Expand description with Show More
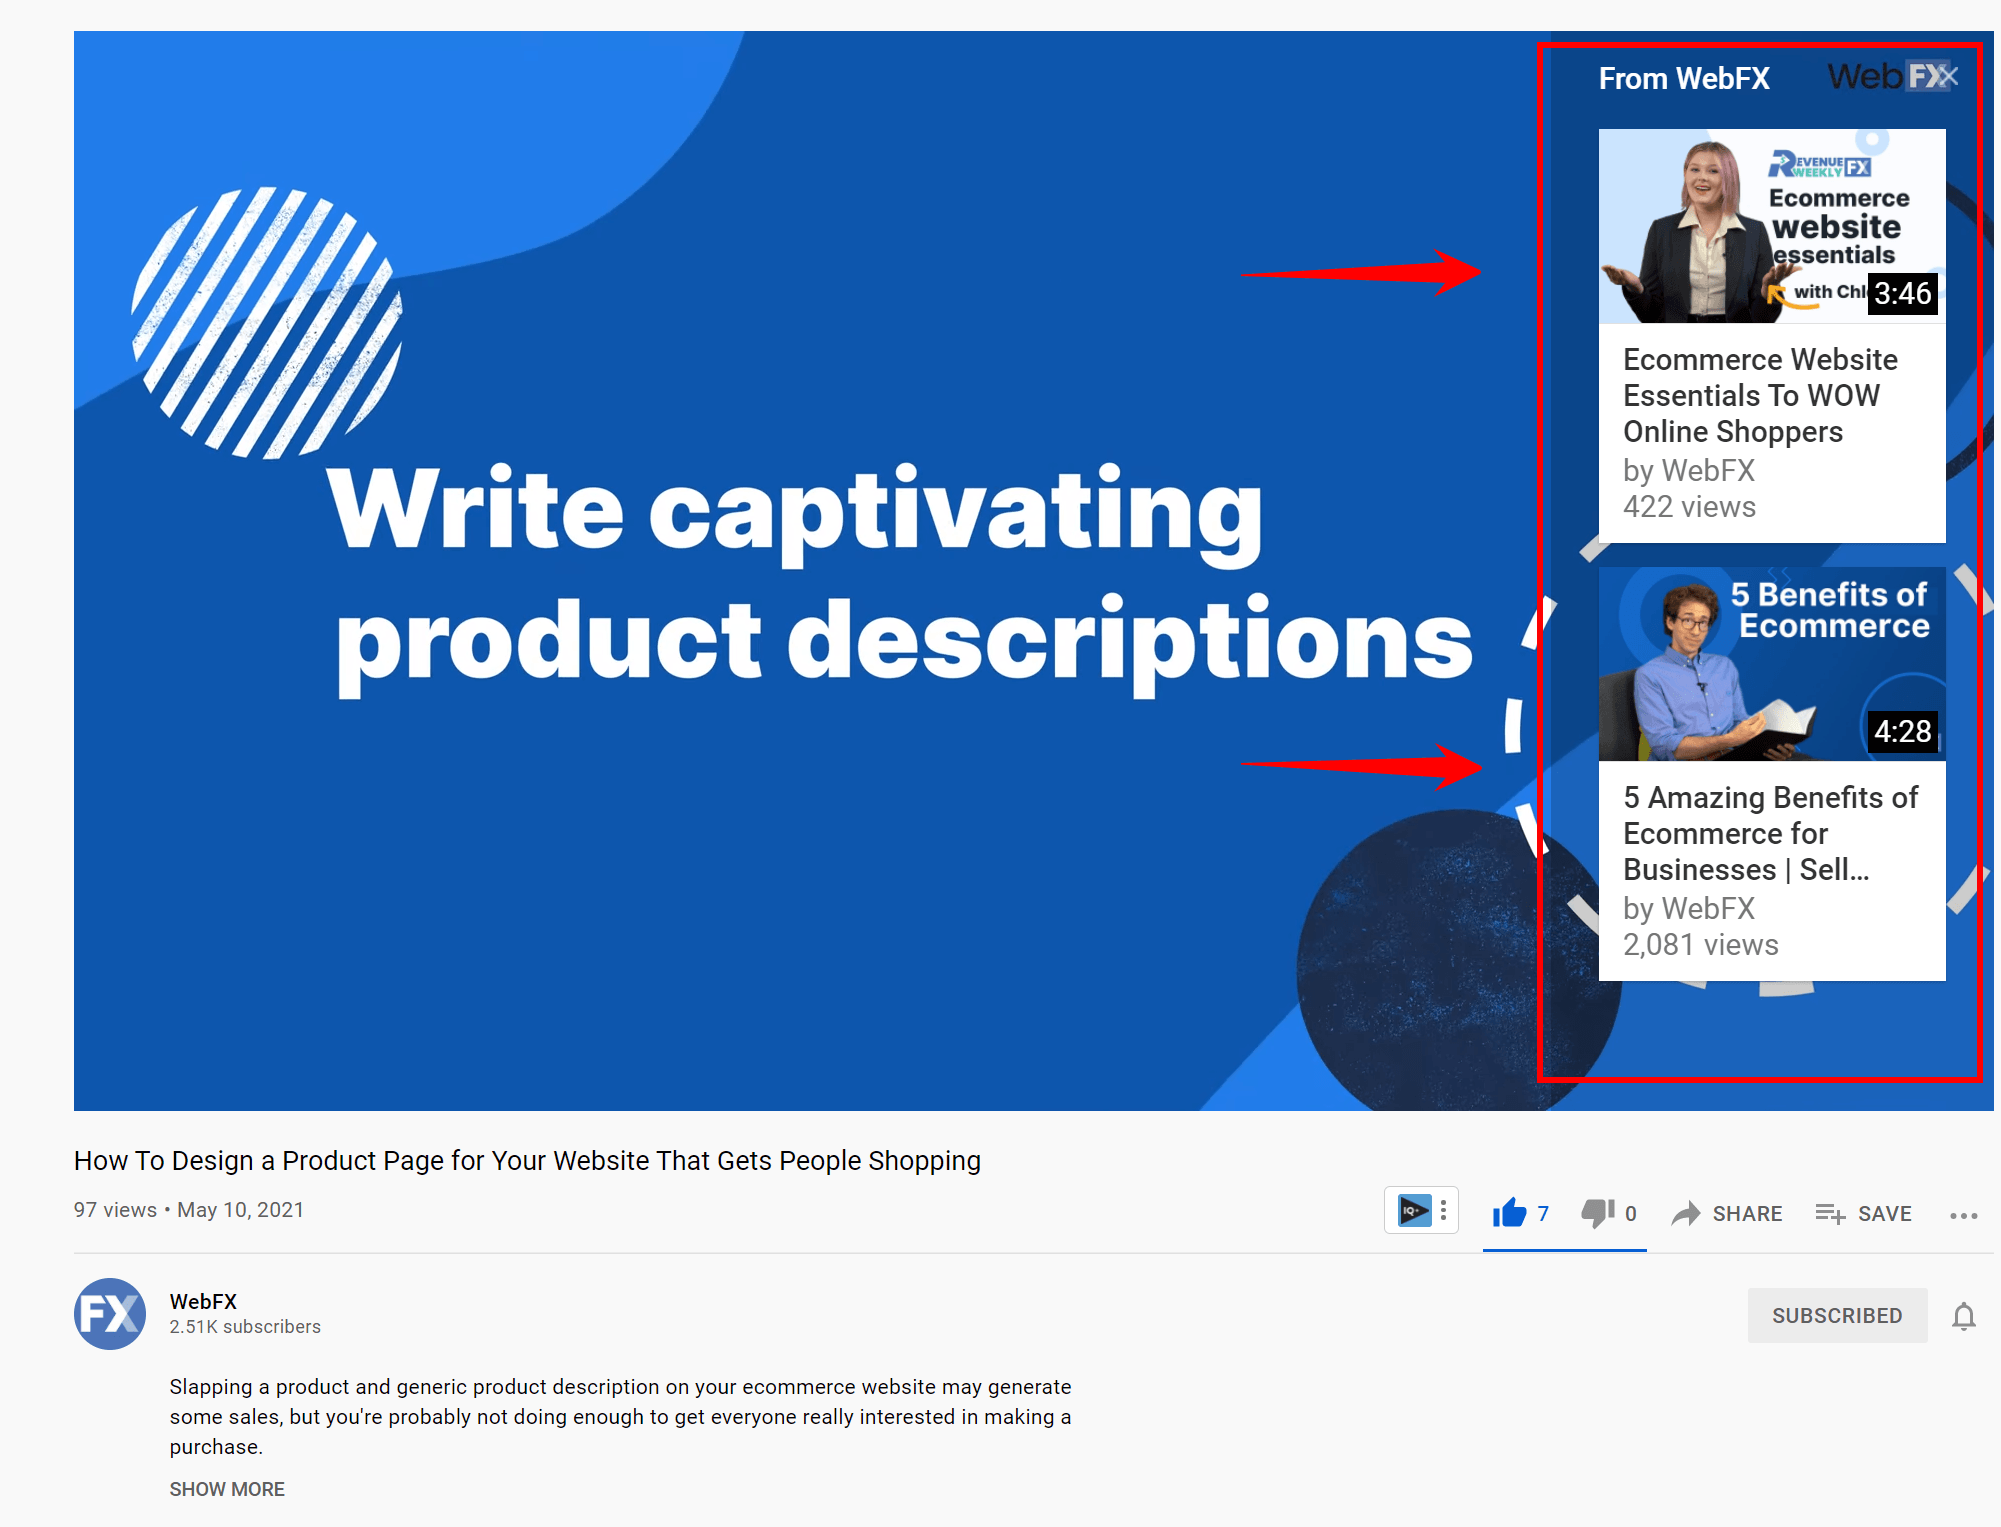Image resolution: width=2001 pixels, height=1527 pixels. tap(227, 1489)
